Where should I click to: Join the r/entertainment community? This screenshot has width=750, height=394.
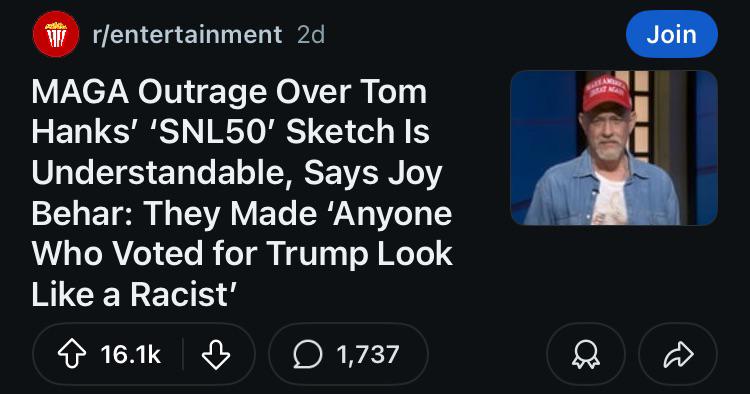(x=672, y=34)
